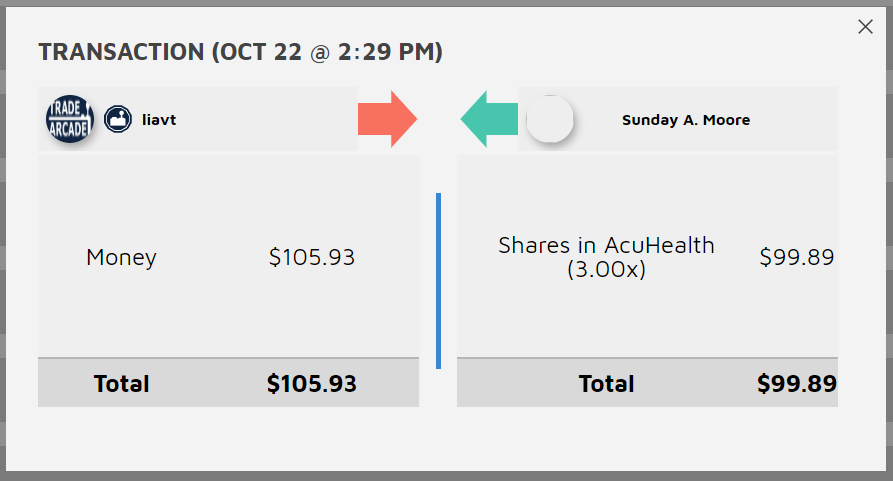This screenshot has height=481, width=893.
Task: Click the empty area between the two arrows
Action: click(438, 119)
